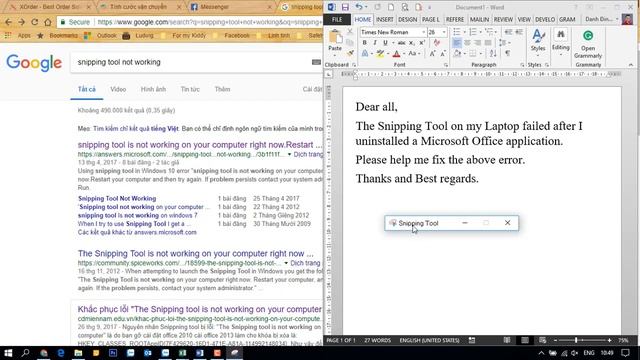Toggle Underline formatting in Word
640x360 pixels.
tap(385, 42)
